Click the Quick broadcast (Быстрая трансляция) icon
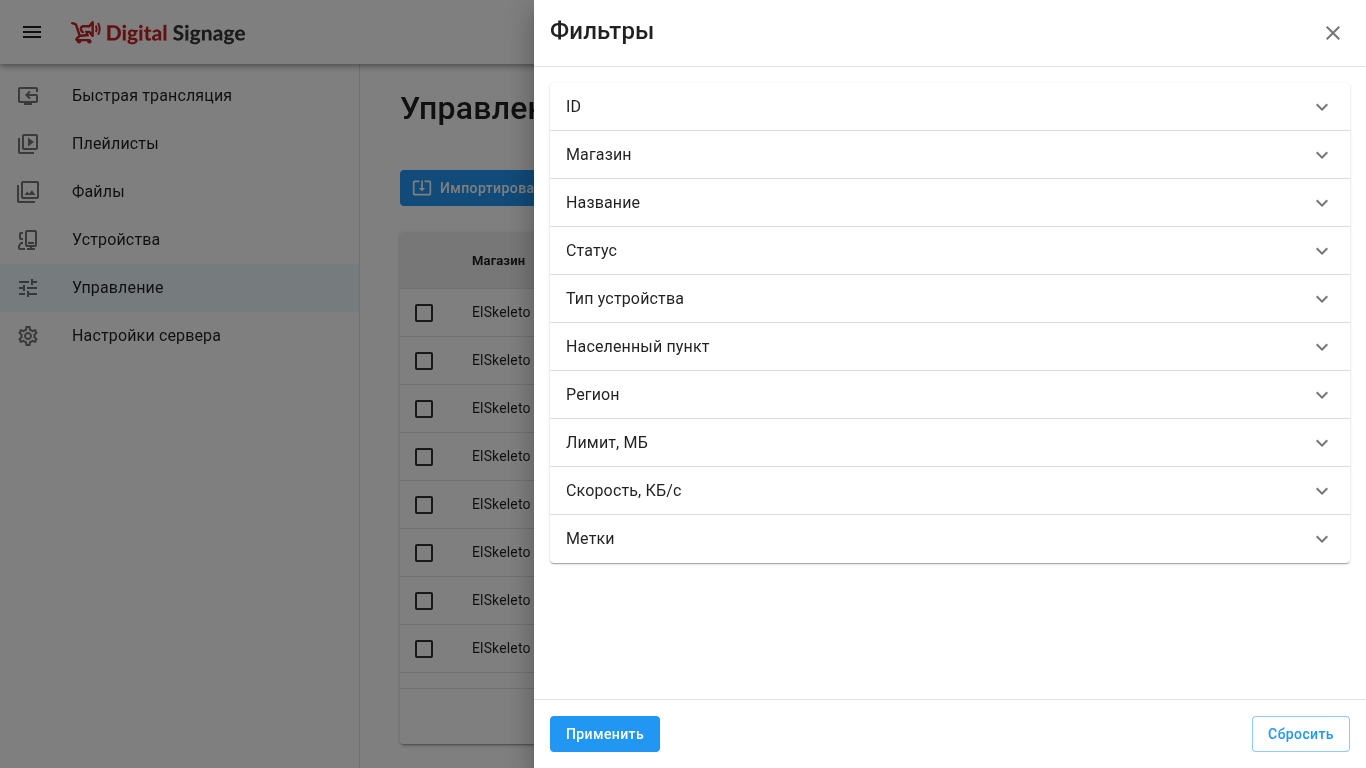This screenshot has width=1366, height=768. pos(28,96)
